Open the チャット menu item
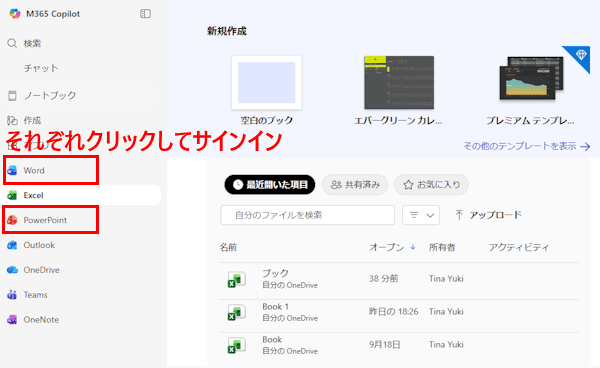The image size is (600, 368). click(x=41, y=68)
